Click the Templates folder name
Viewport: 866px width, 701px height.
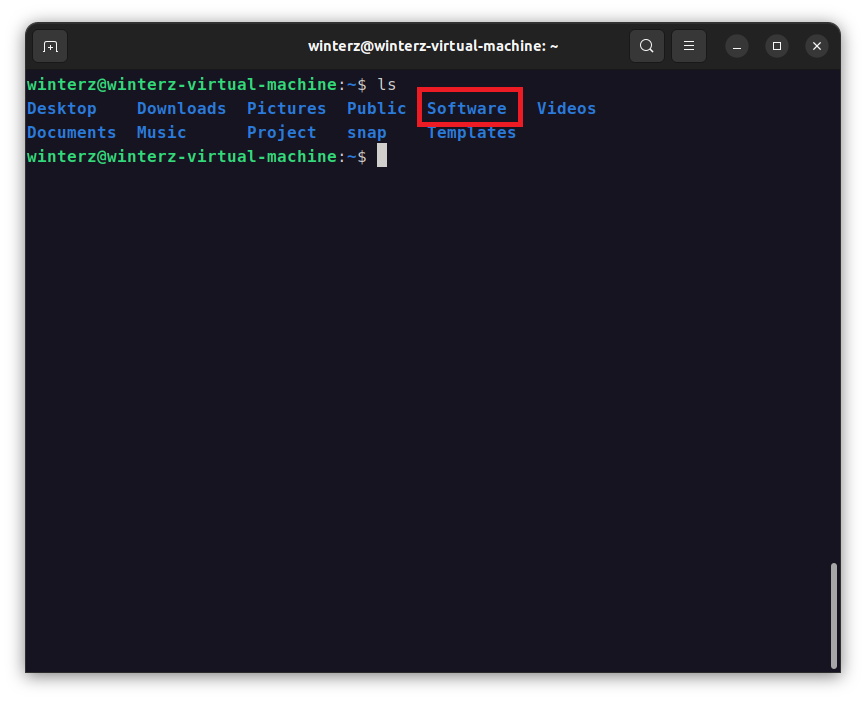[470, 132]
